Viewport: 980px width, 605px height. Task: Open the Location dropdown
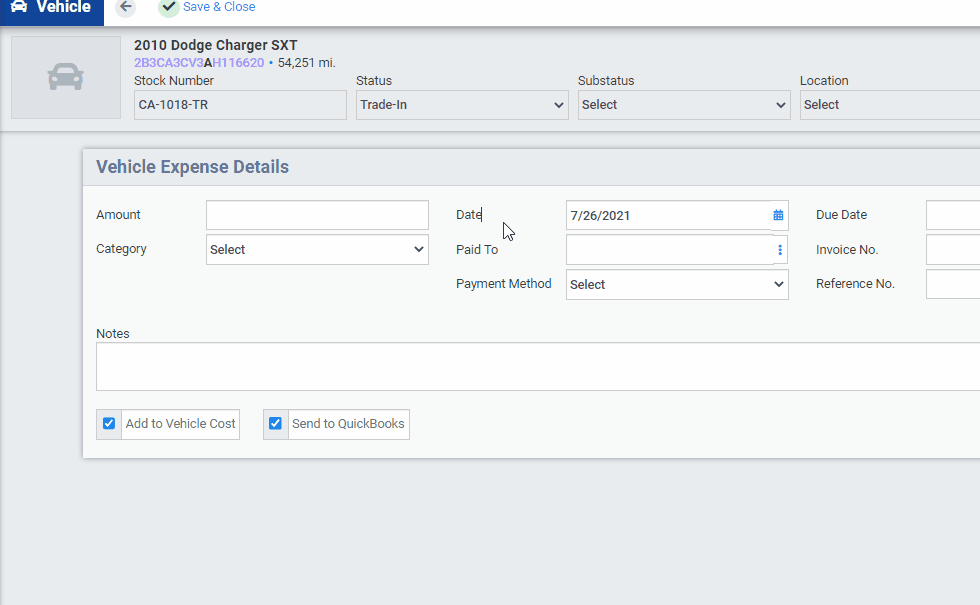click(888, 105)
